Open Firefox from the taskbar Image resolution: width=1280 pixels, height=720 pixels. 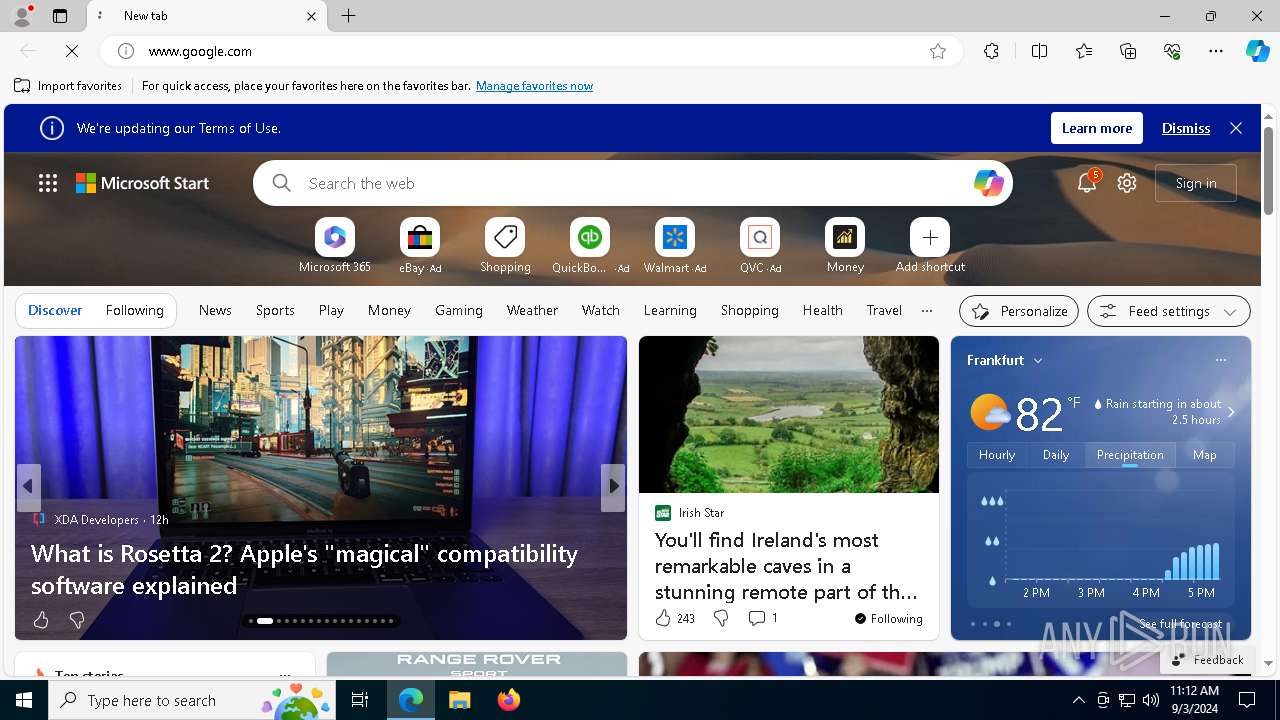pyautogui.click(x=509, y=700)
